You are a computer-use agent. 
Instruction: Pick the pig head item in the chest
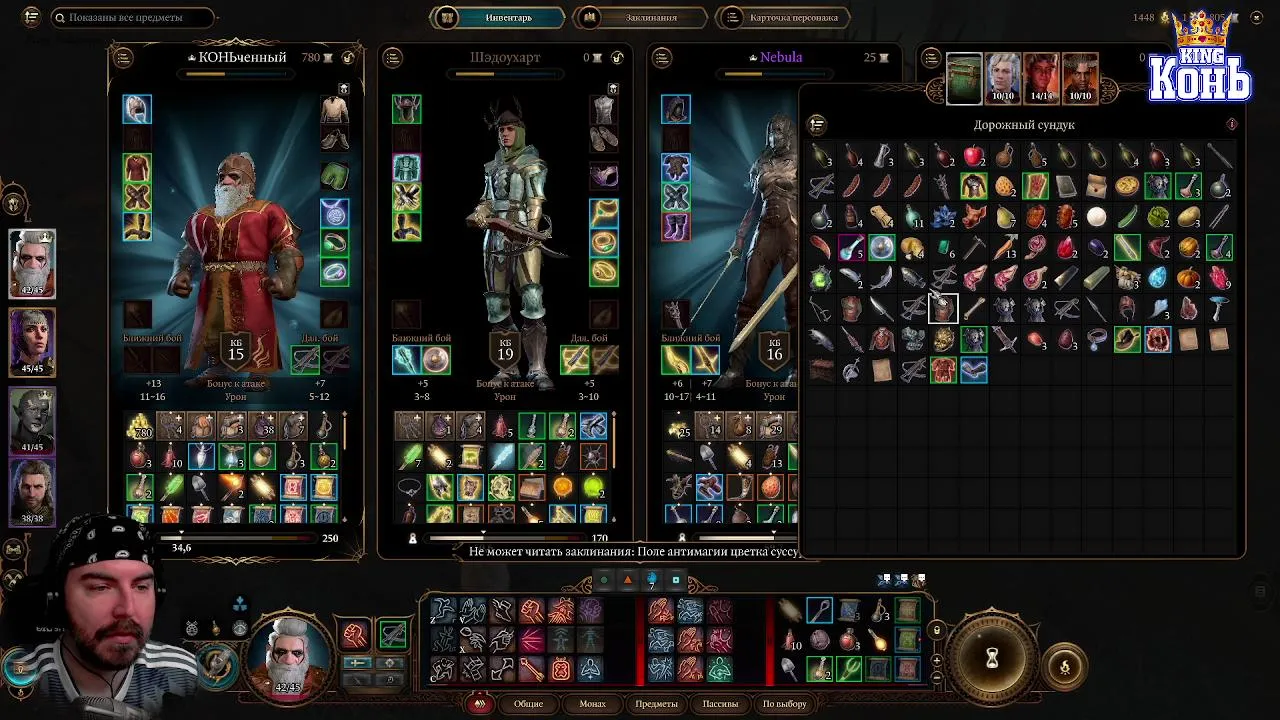[973, 217]
